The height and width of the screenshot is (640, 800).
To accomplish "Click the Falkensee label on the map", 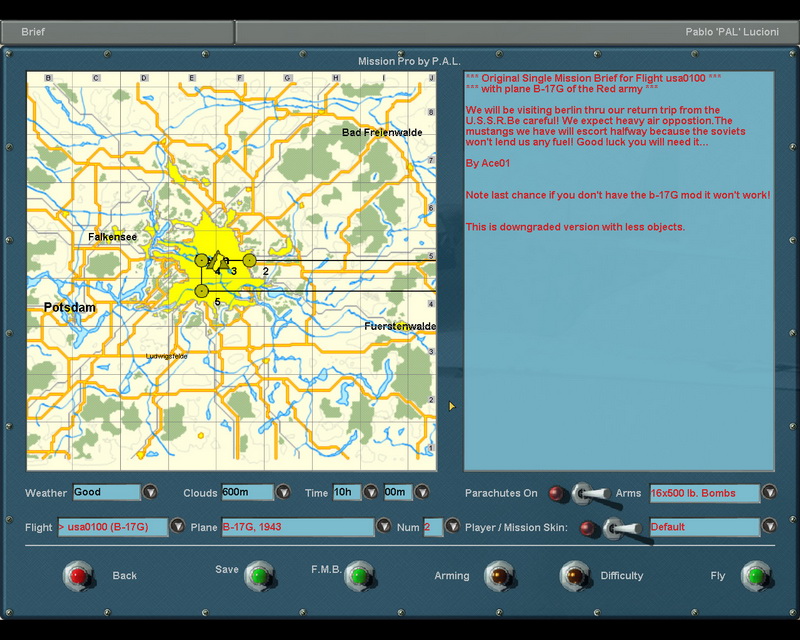I will pyautogui.click(x=112, y=237).
